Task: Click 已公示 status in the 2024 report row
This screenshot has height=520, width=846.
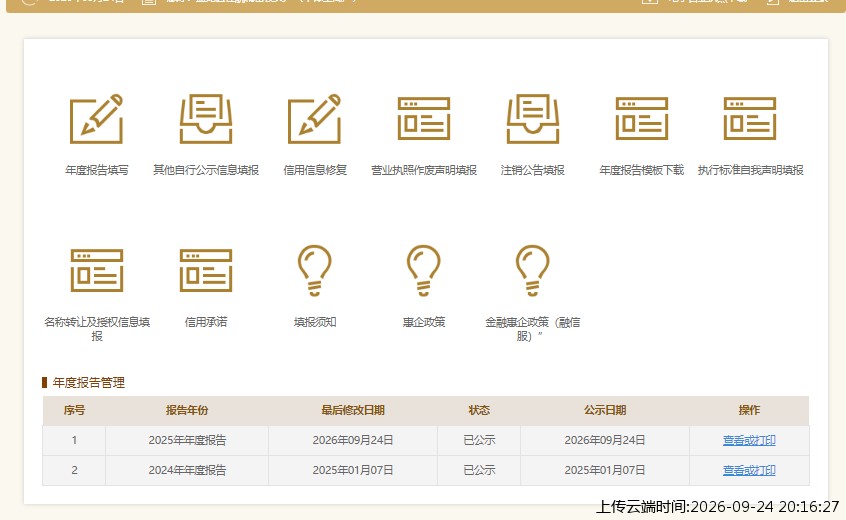Action: pyautogui.click(x=479, y=470)
